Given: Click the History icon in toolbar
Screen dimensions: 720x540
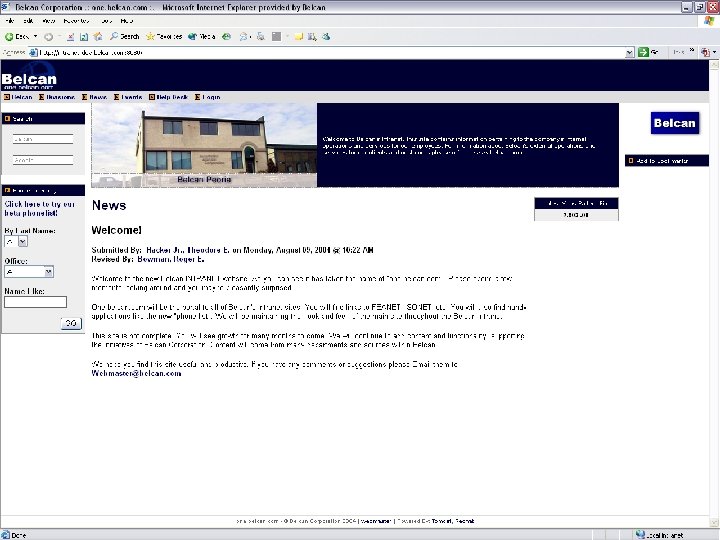Looking at the screenshot, I should click(226, 37).
